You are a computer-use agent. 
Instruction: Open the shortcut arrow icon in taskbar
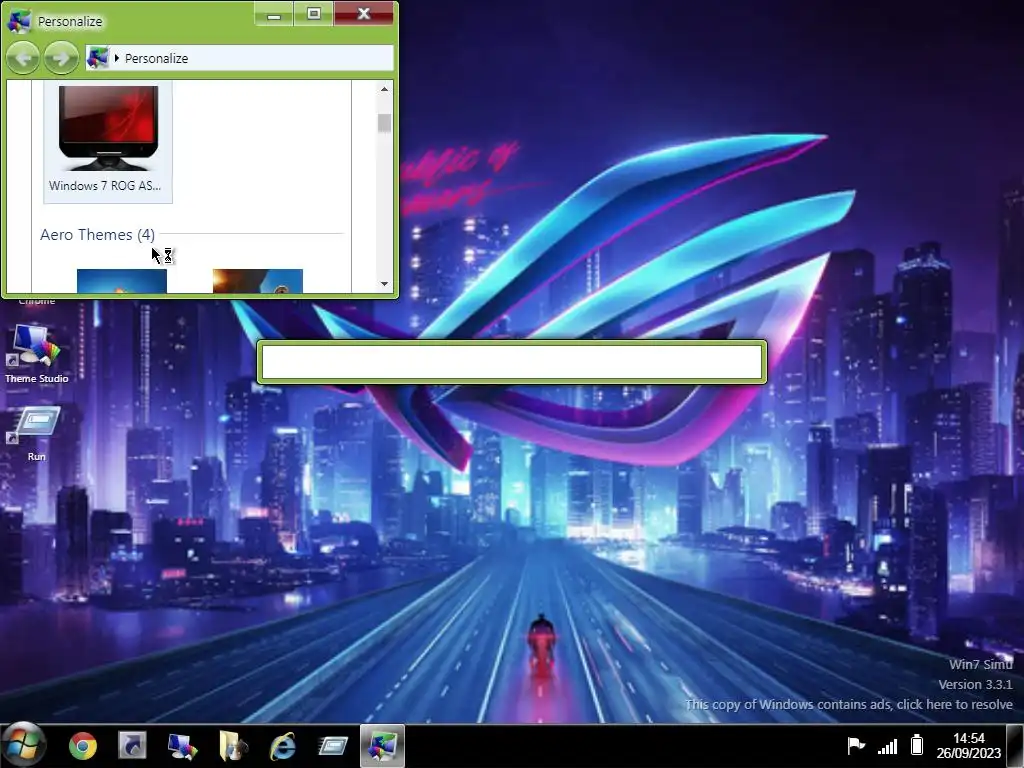(x=133, y=746)
